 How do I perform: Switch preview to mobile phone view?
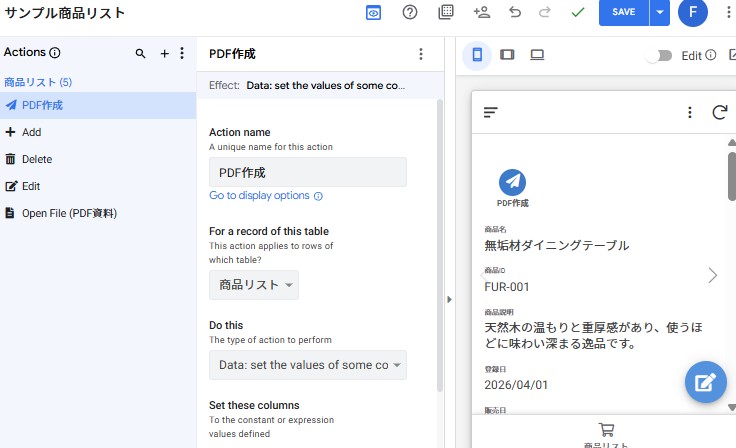477,55
